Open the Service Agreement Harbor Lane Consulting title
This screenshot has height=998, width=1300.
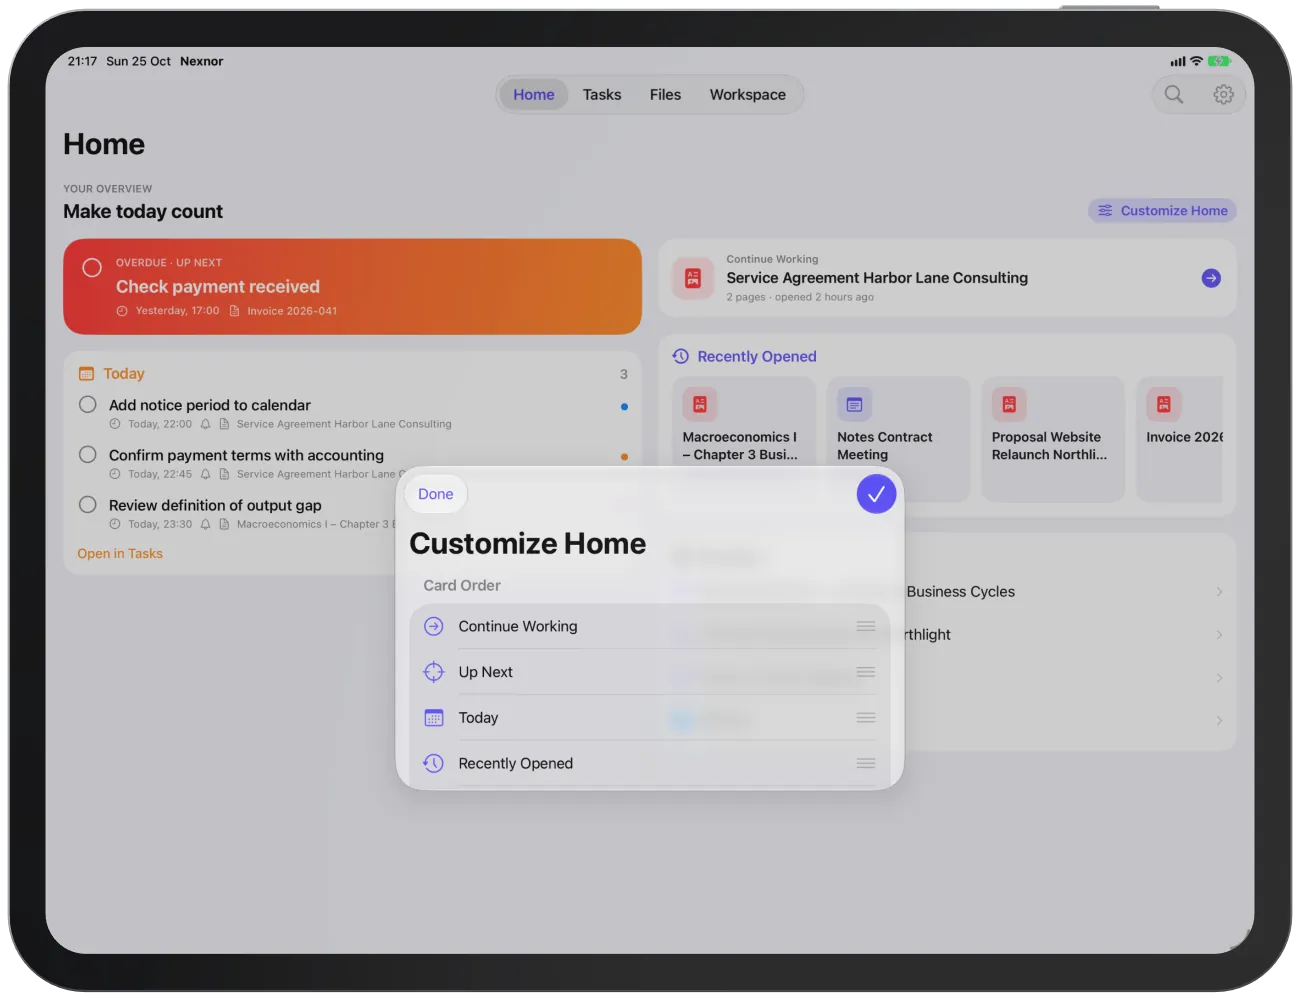click(x=877, y=278)
